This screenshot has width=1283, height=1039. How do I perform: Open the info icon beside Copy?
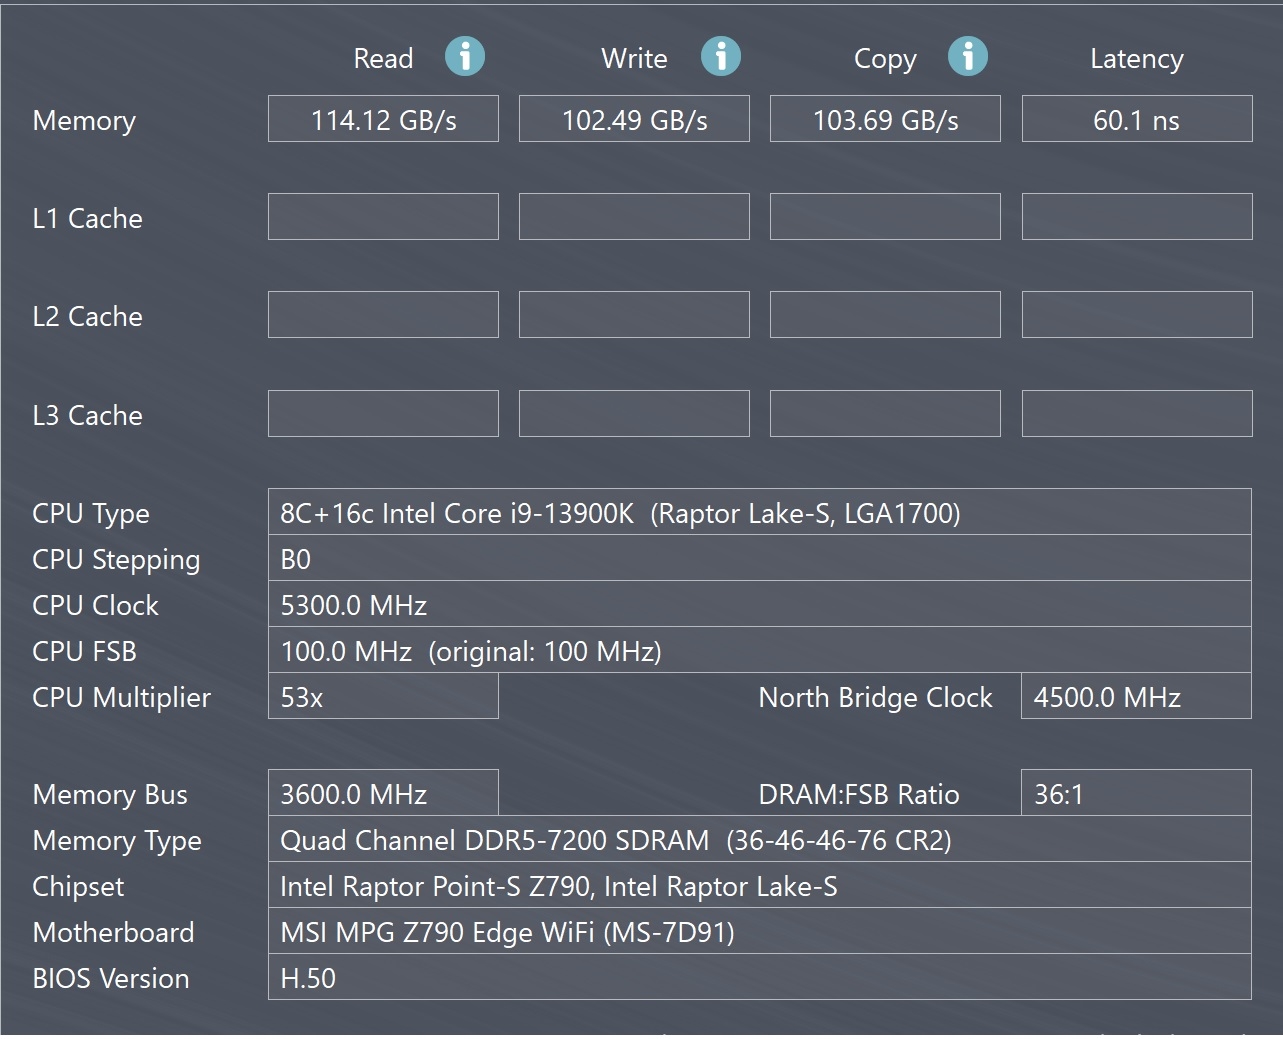pyautogui.click(x=968, y=57)
